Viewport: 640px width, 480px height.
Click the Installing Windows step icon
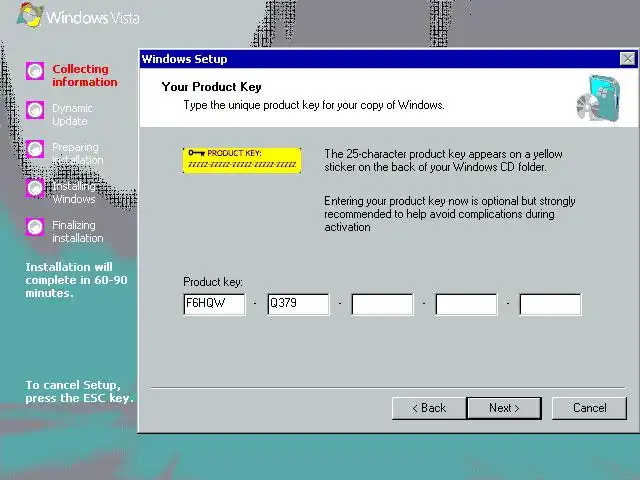click(x=35, y=188)
